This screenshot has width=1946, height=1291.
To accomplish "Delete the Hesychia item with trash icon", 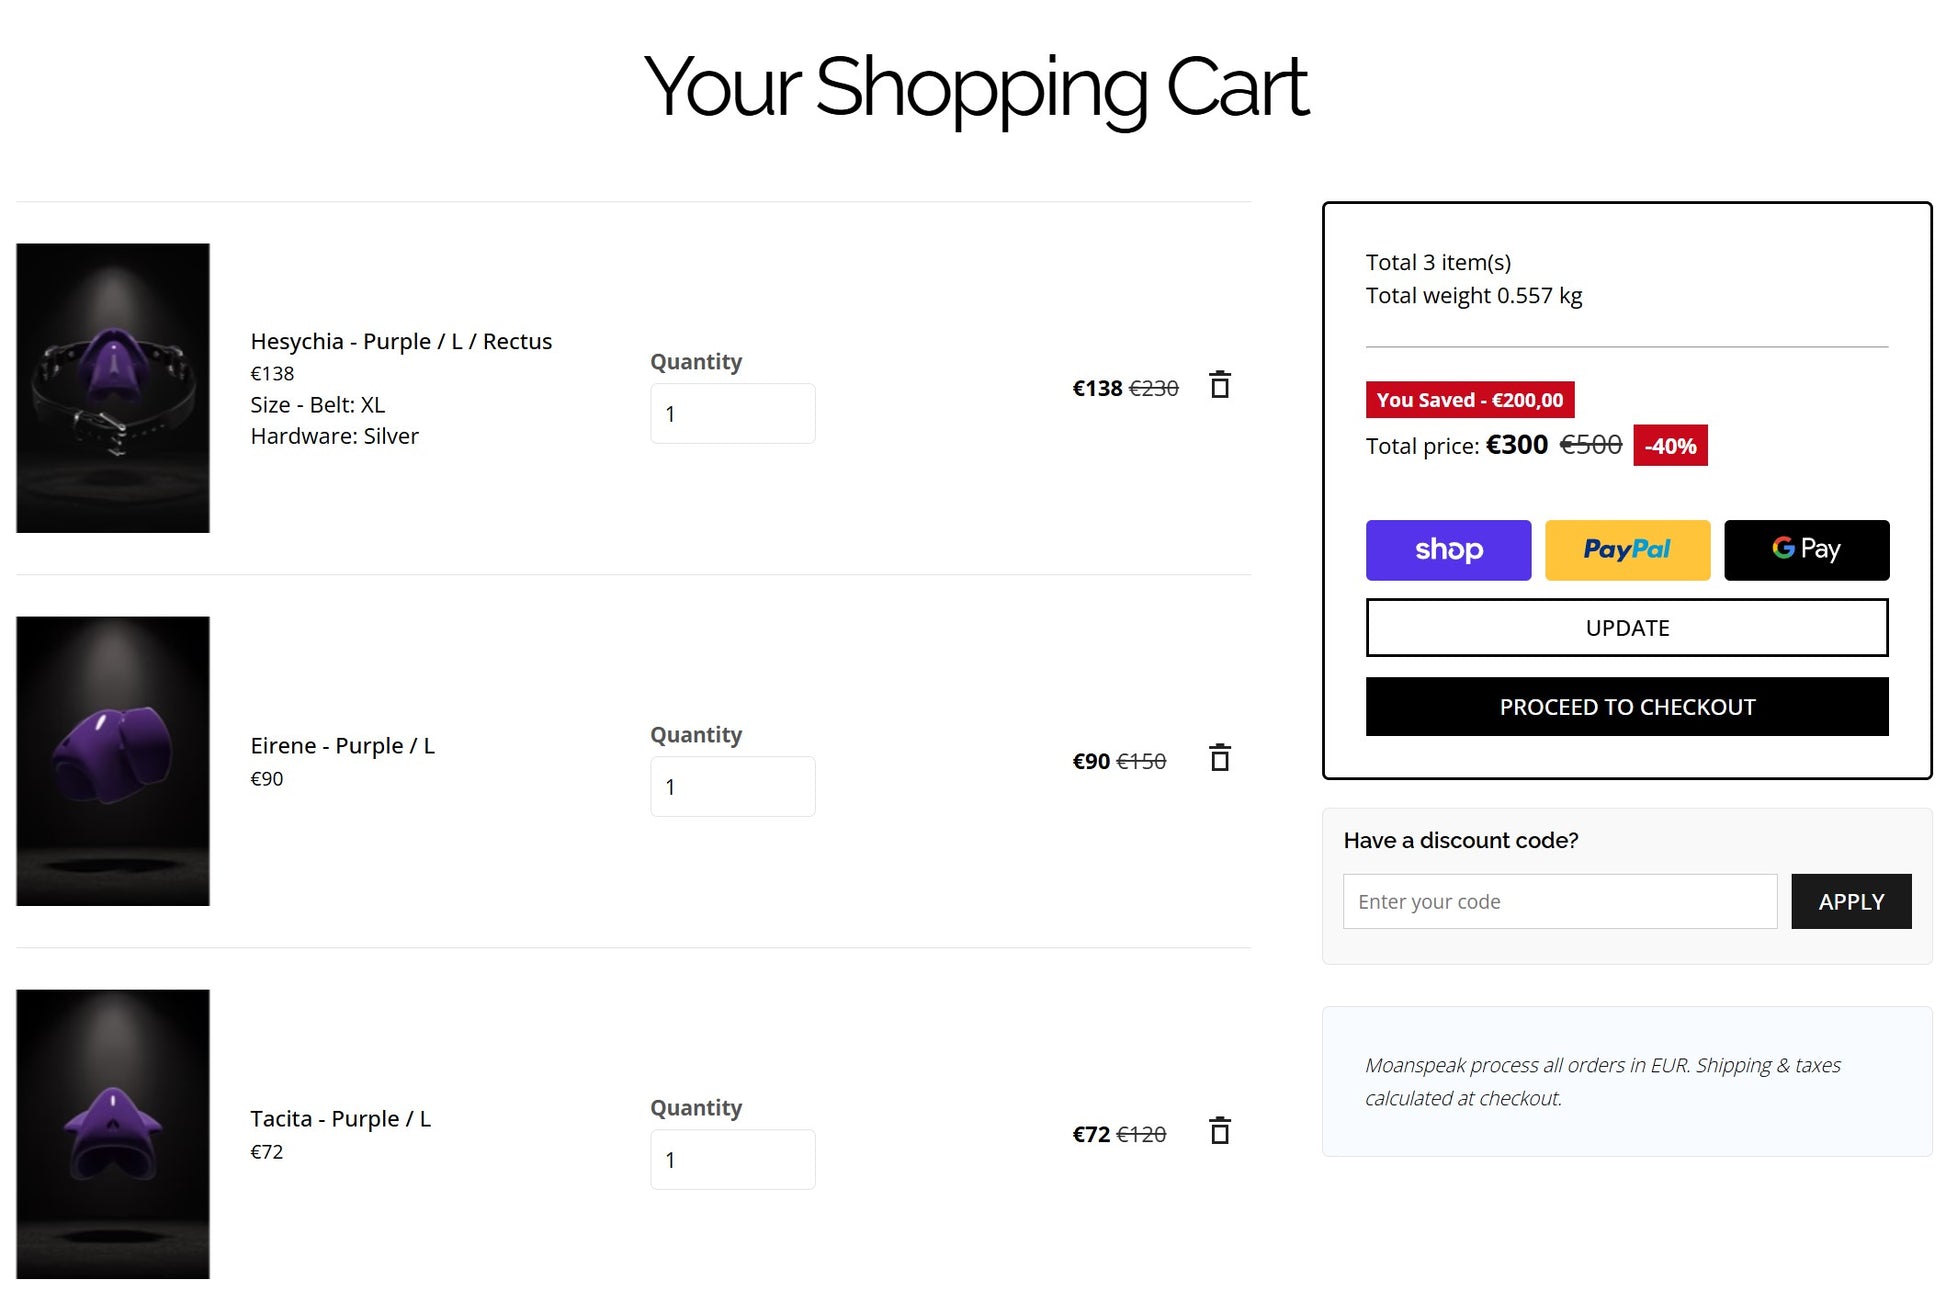I will pyautogui.click(x=1219, y=385).
